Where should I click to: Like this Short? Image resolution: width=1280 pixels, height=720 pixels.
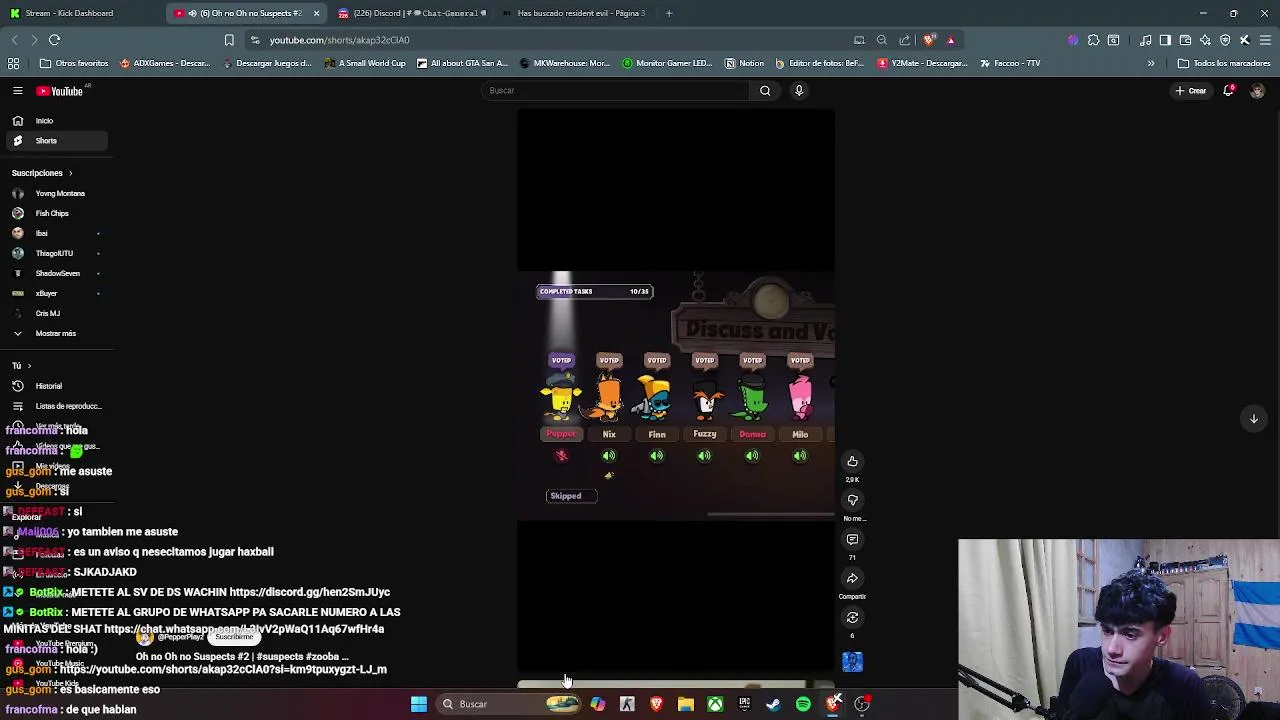point(852,462)
